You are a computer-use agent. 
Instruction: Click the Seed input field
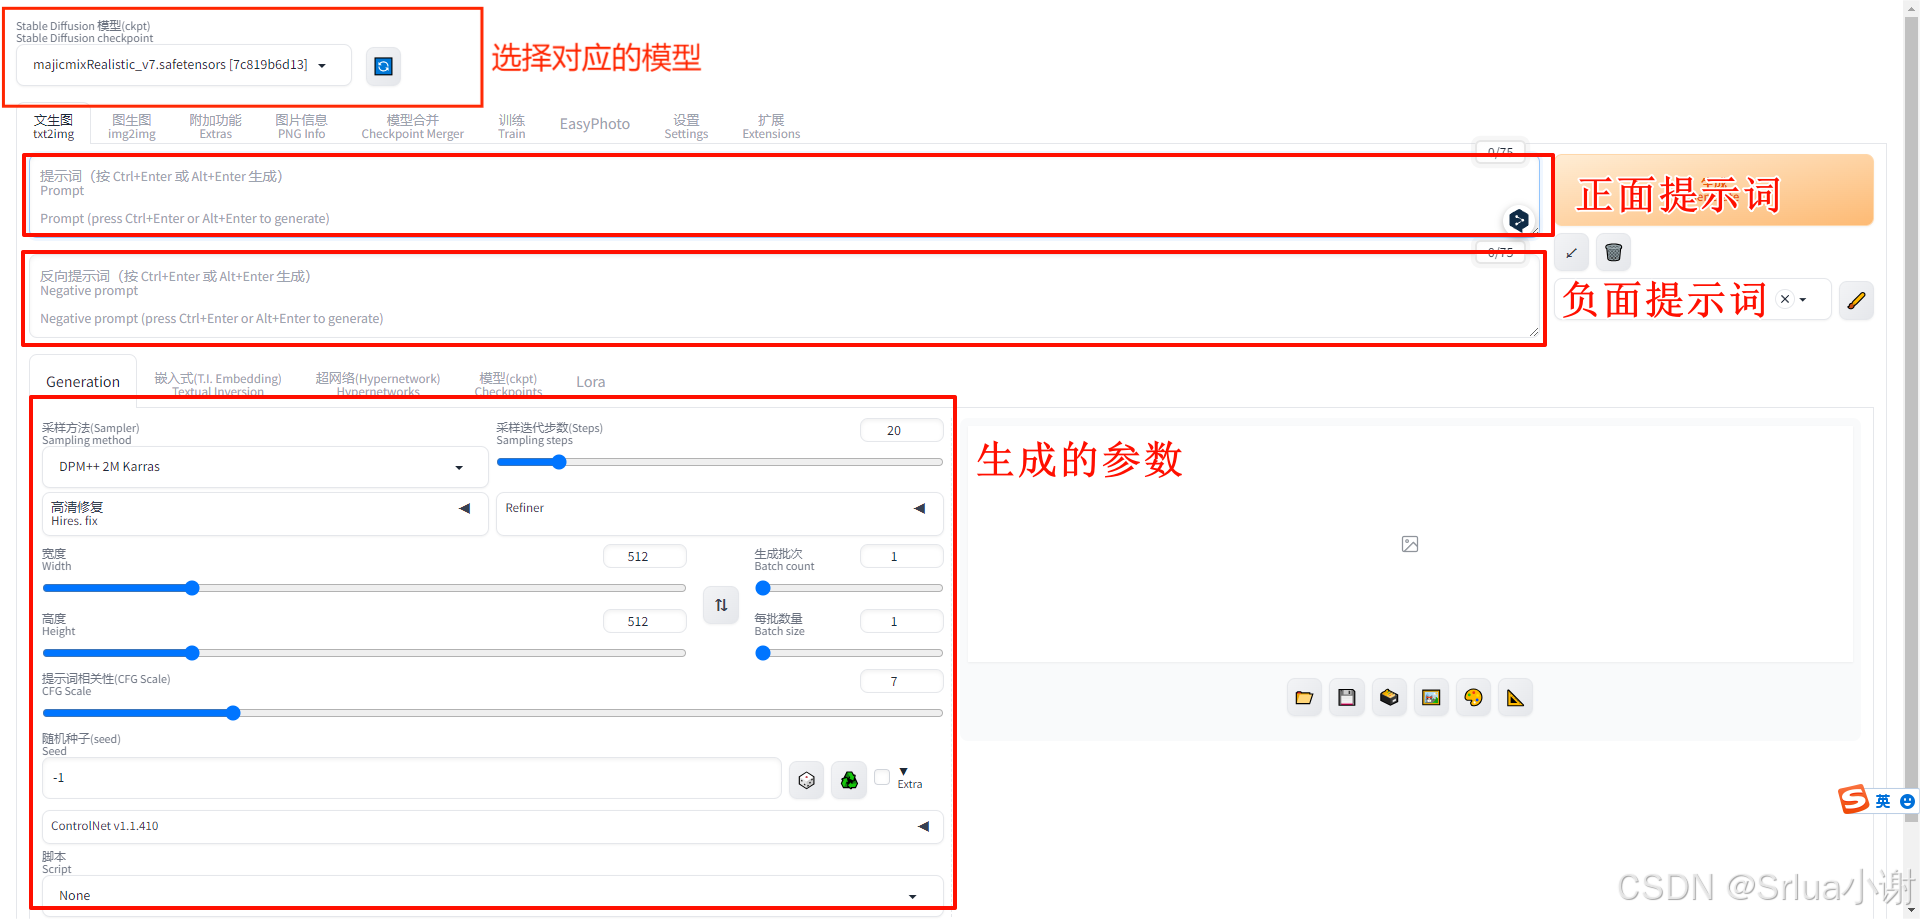coord(412,778)
